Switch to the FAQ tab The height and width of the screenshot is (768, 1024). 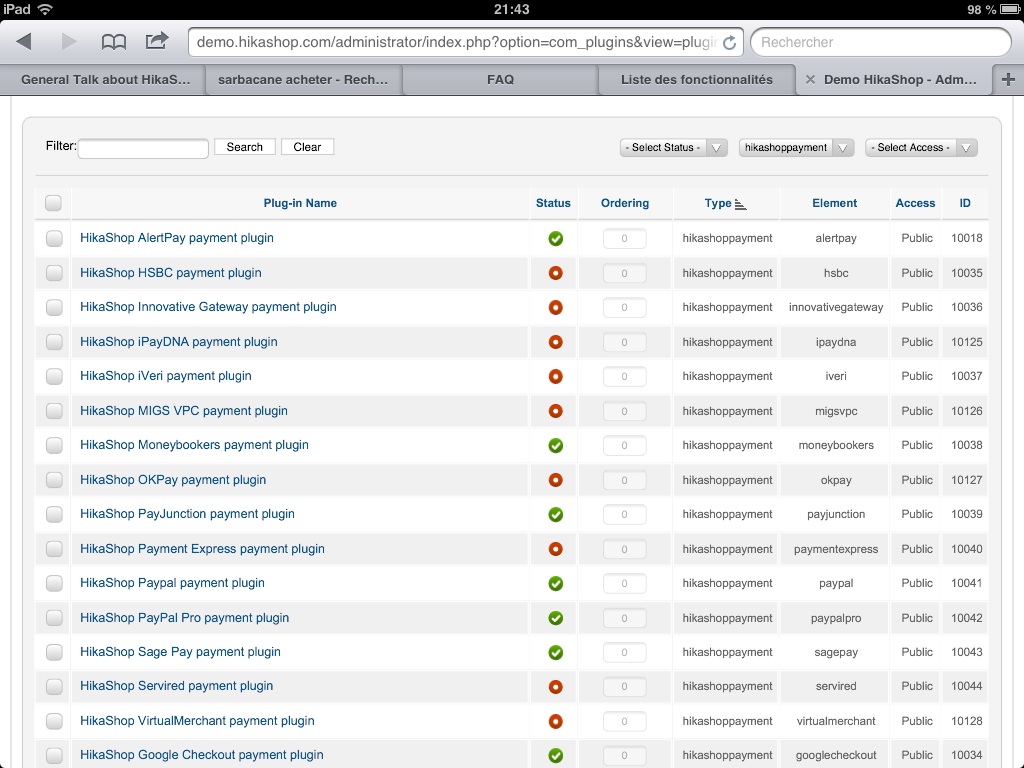(x=500, y=80)
